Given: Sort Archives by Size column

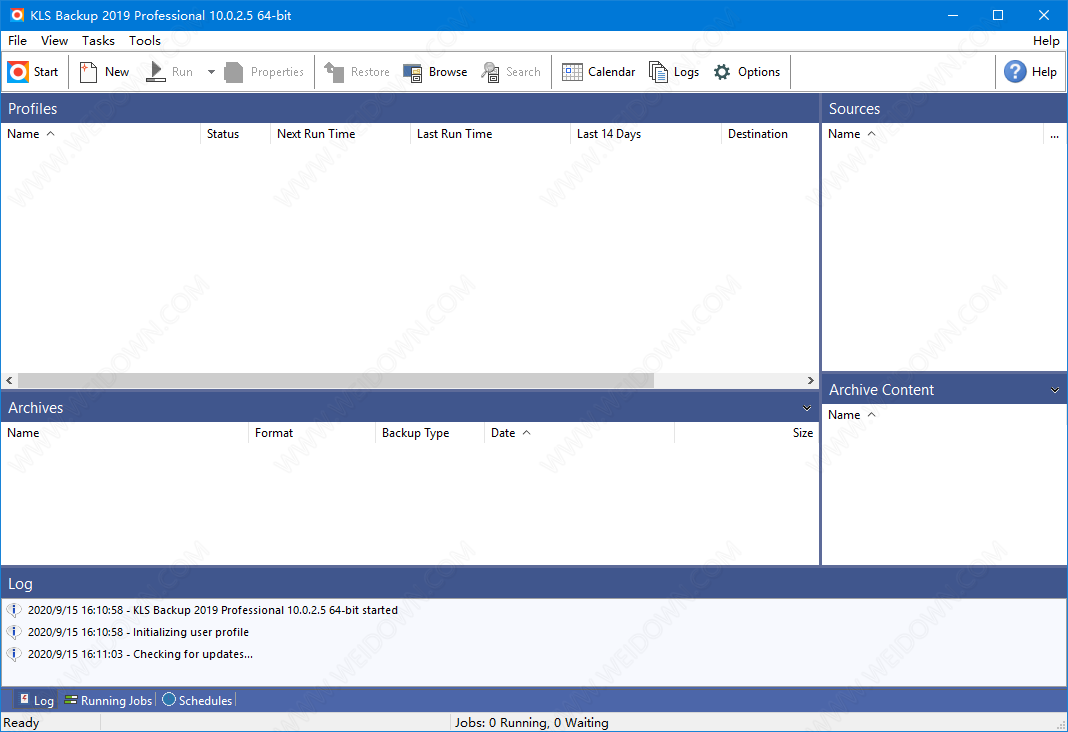Looking at the screenshot, I should point(747,433).
